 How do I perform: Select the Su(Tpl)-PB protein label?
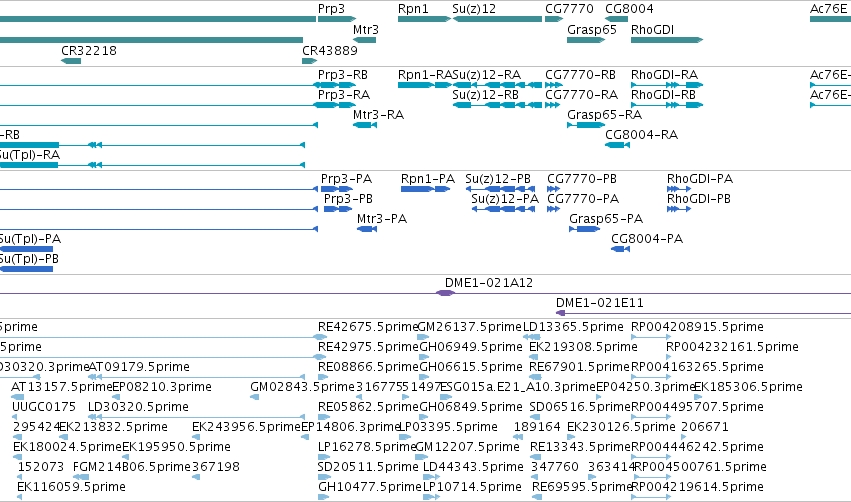(29, 259)
